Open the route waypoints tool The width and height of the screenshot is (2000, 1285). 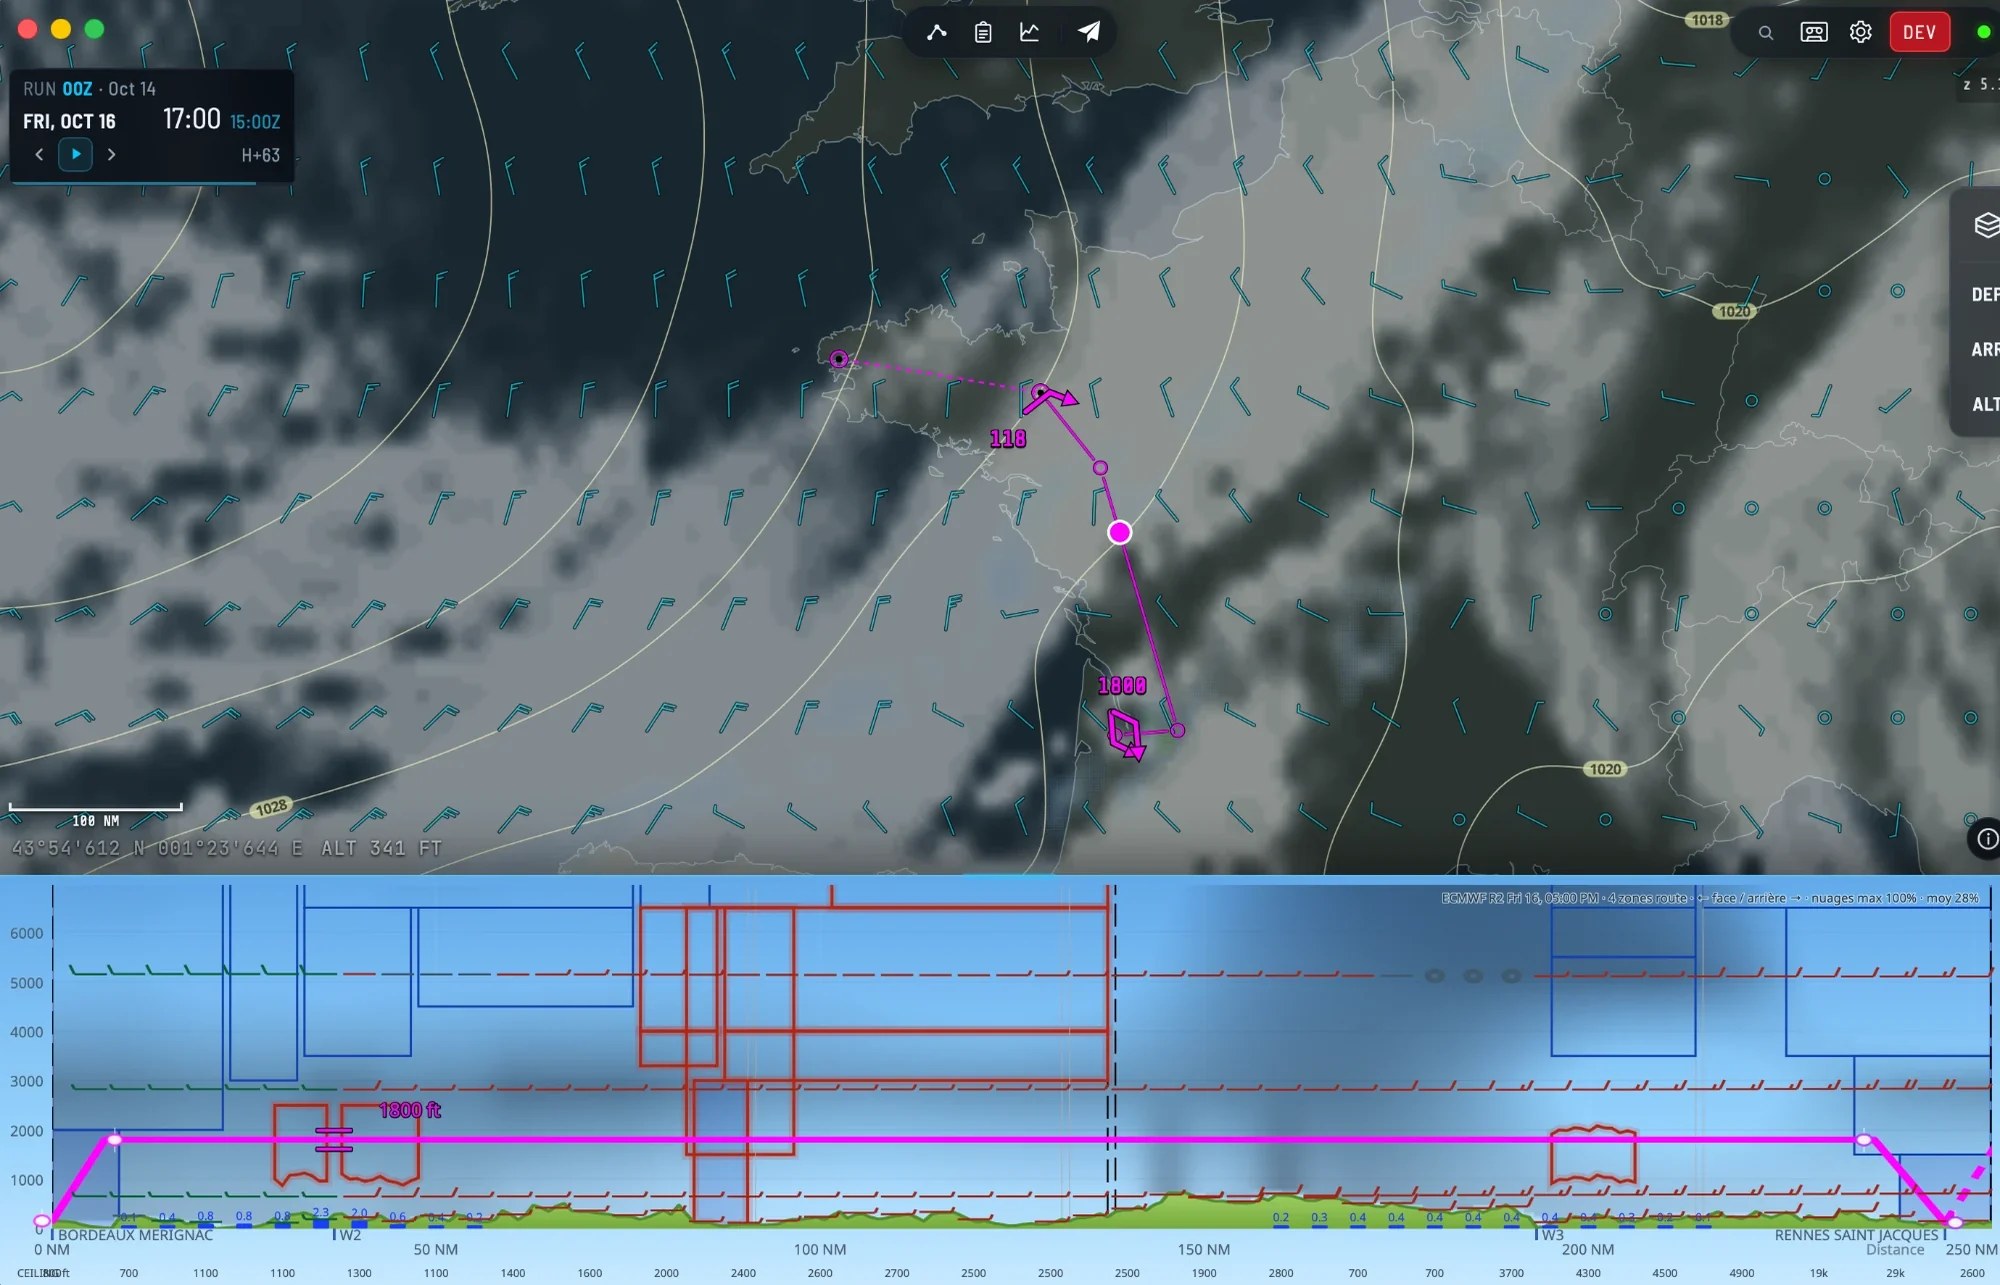(x=936, y=32)
